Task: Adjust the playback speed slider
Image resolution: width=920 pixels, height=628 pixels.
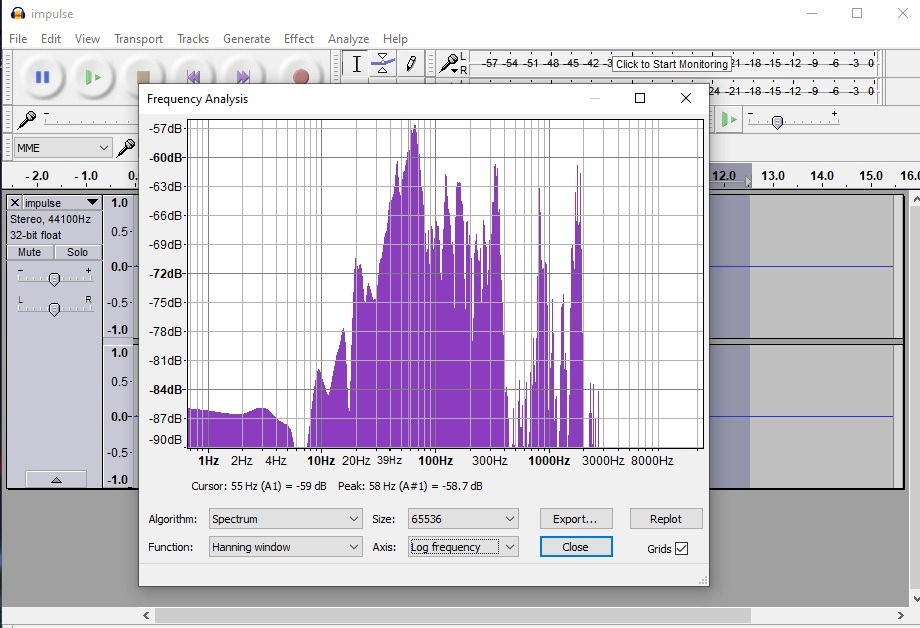Action: [x=777, y=122]
